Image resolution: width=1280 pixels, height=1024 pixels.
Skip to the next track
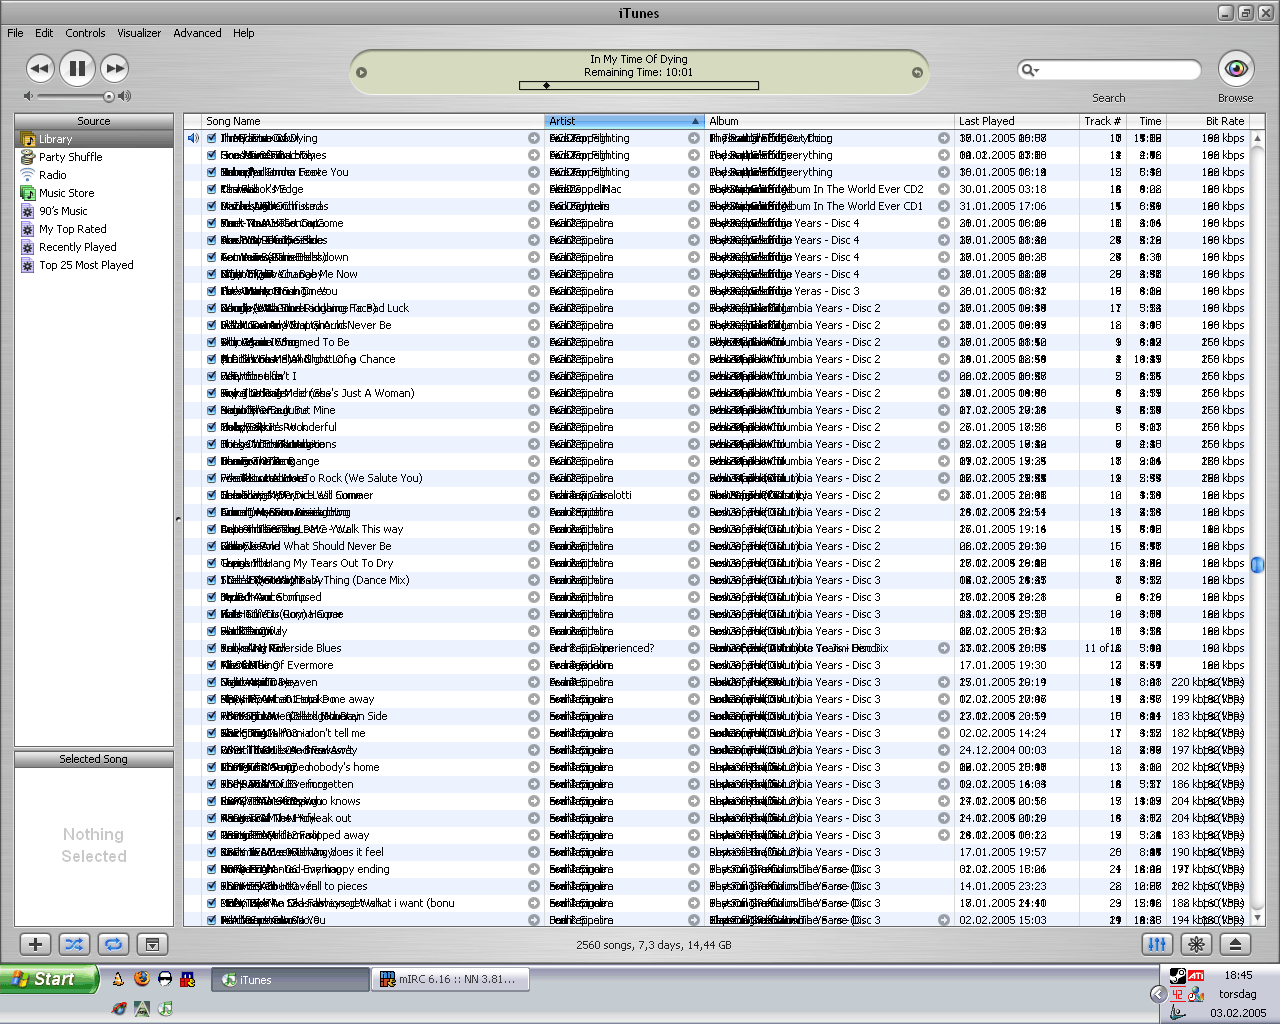115,69
